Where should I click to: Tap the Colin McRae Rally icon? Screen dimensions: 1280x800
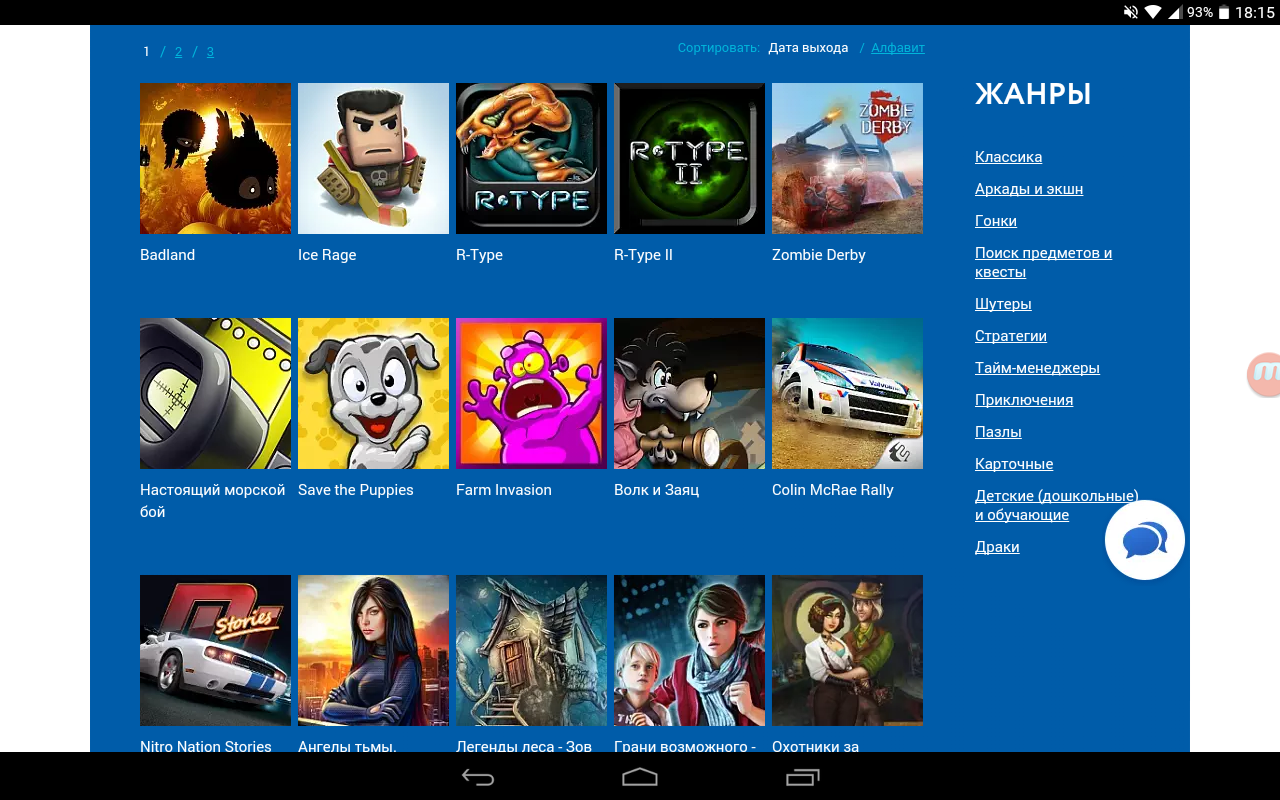pyautogui.click(x=847, y=393)
